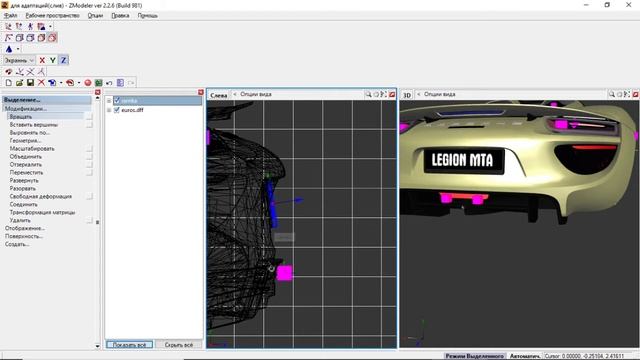Toggle options box beside Масштабировать
The image size is (640, 360).
tap(89, 149)
